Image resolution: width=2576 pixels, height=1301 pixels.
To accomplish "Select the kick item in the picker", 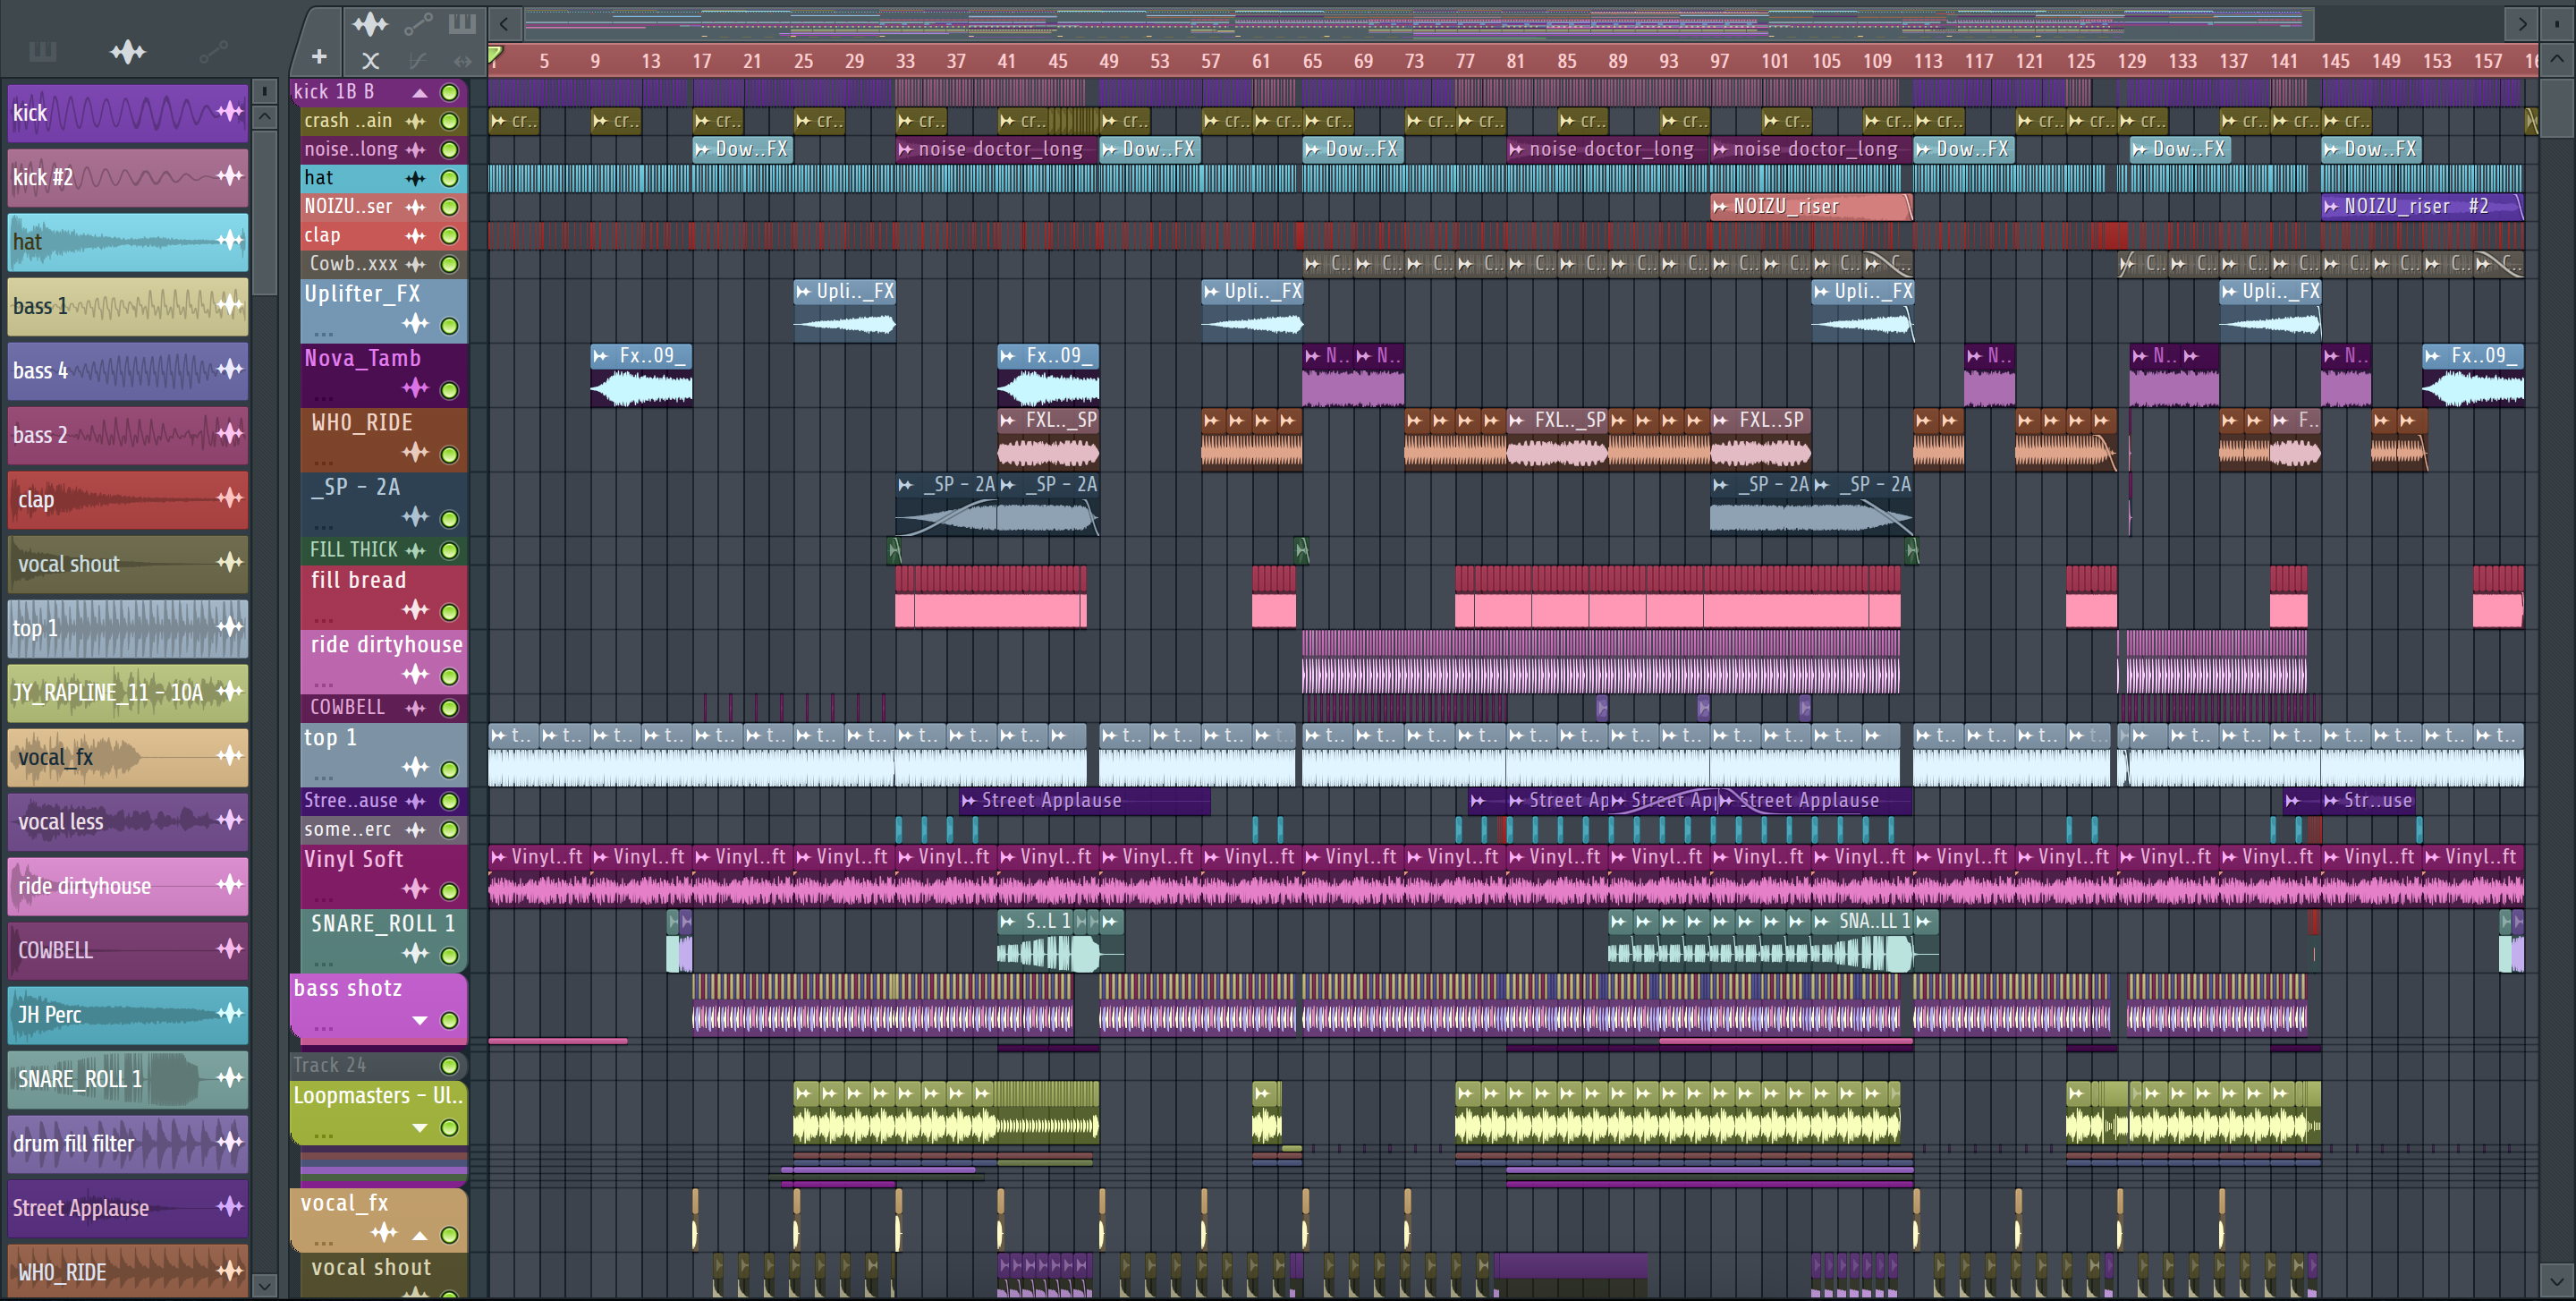I will pyautogui.click(x=128, y=112).
